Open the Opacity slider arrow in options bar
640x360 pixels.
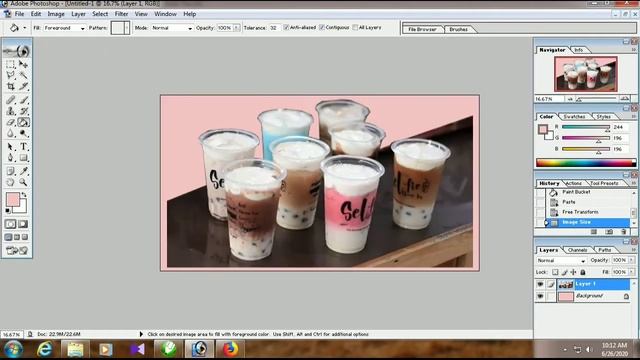point(236,28)
